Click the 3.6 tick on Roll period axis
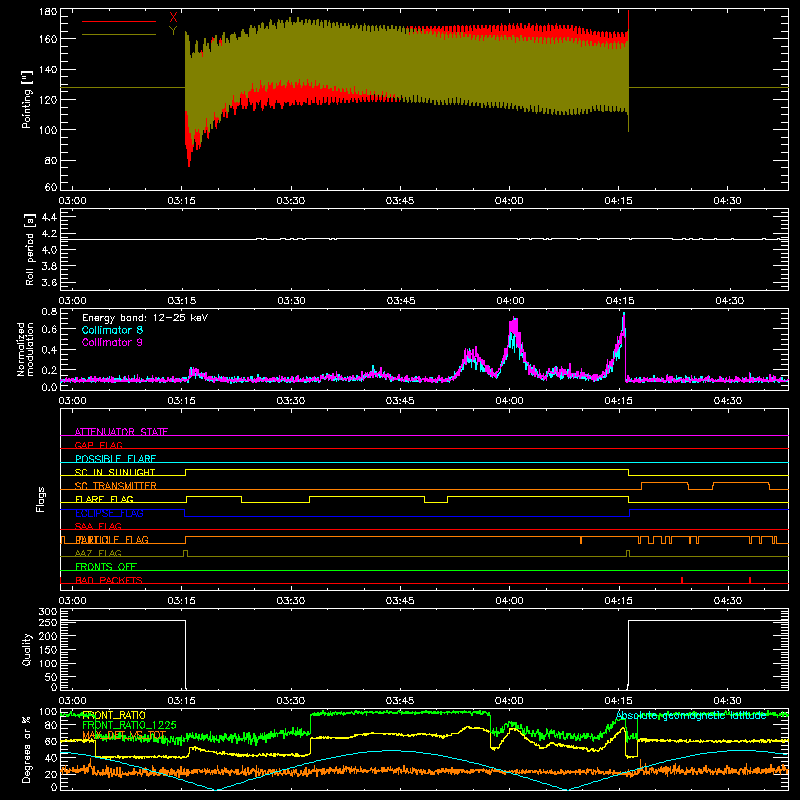Screen dimensions: 800x800 tap(49, 282)
